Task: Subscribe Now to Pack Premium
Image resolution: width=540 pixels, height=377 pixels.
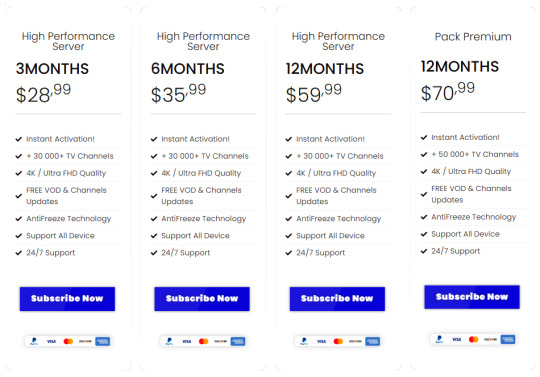Action: pyautogui.click(x=472, y=297)
